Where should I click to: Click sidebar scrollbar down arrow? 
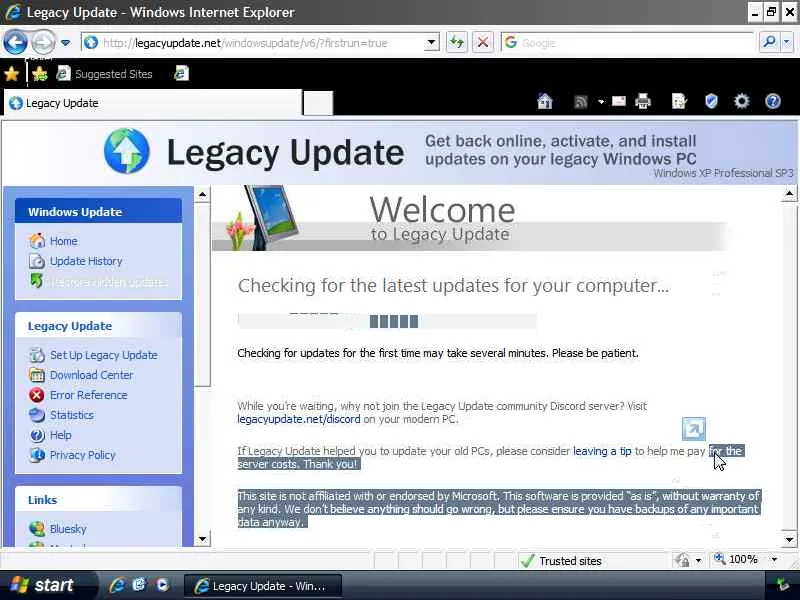[203, 539]
